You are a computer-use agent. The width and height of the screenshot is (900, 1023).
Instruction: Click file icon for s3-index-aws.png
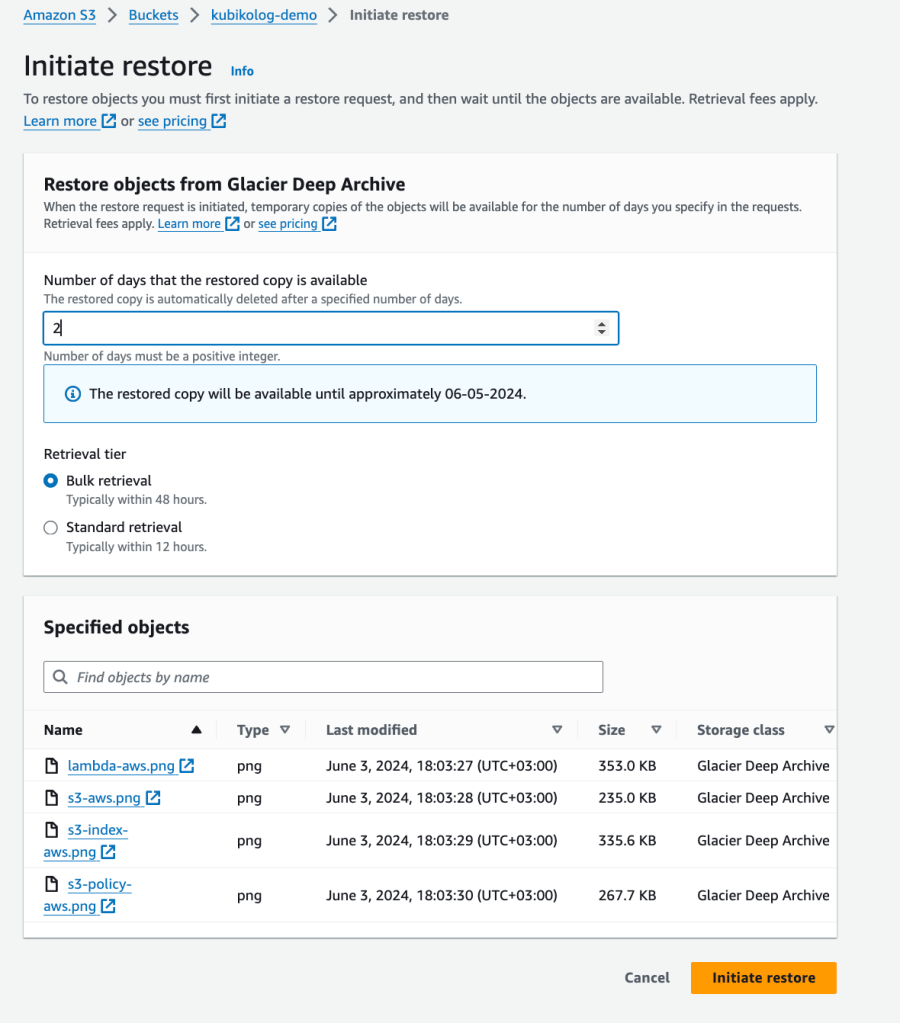(52, 830)
